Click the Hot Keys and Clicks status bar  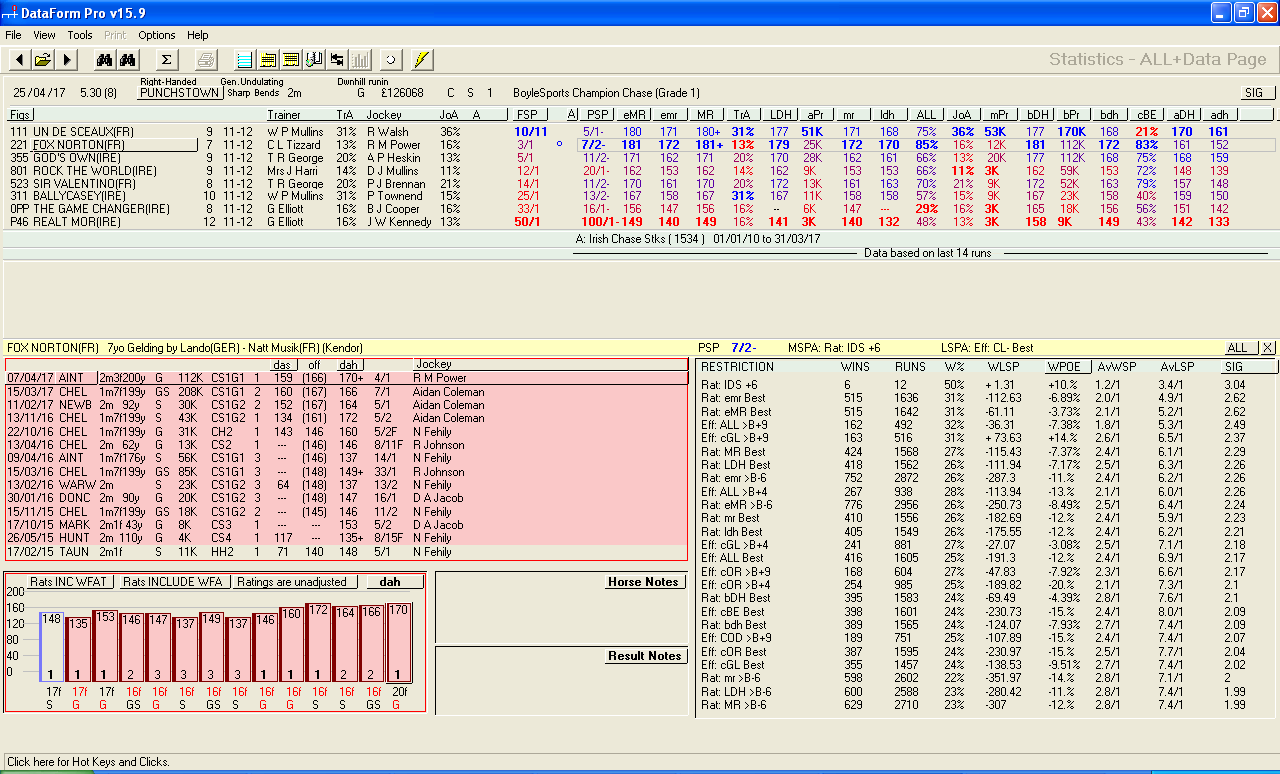[90, 763]
